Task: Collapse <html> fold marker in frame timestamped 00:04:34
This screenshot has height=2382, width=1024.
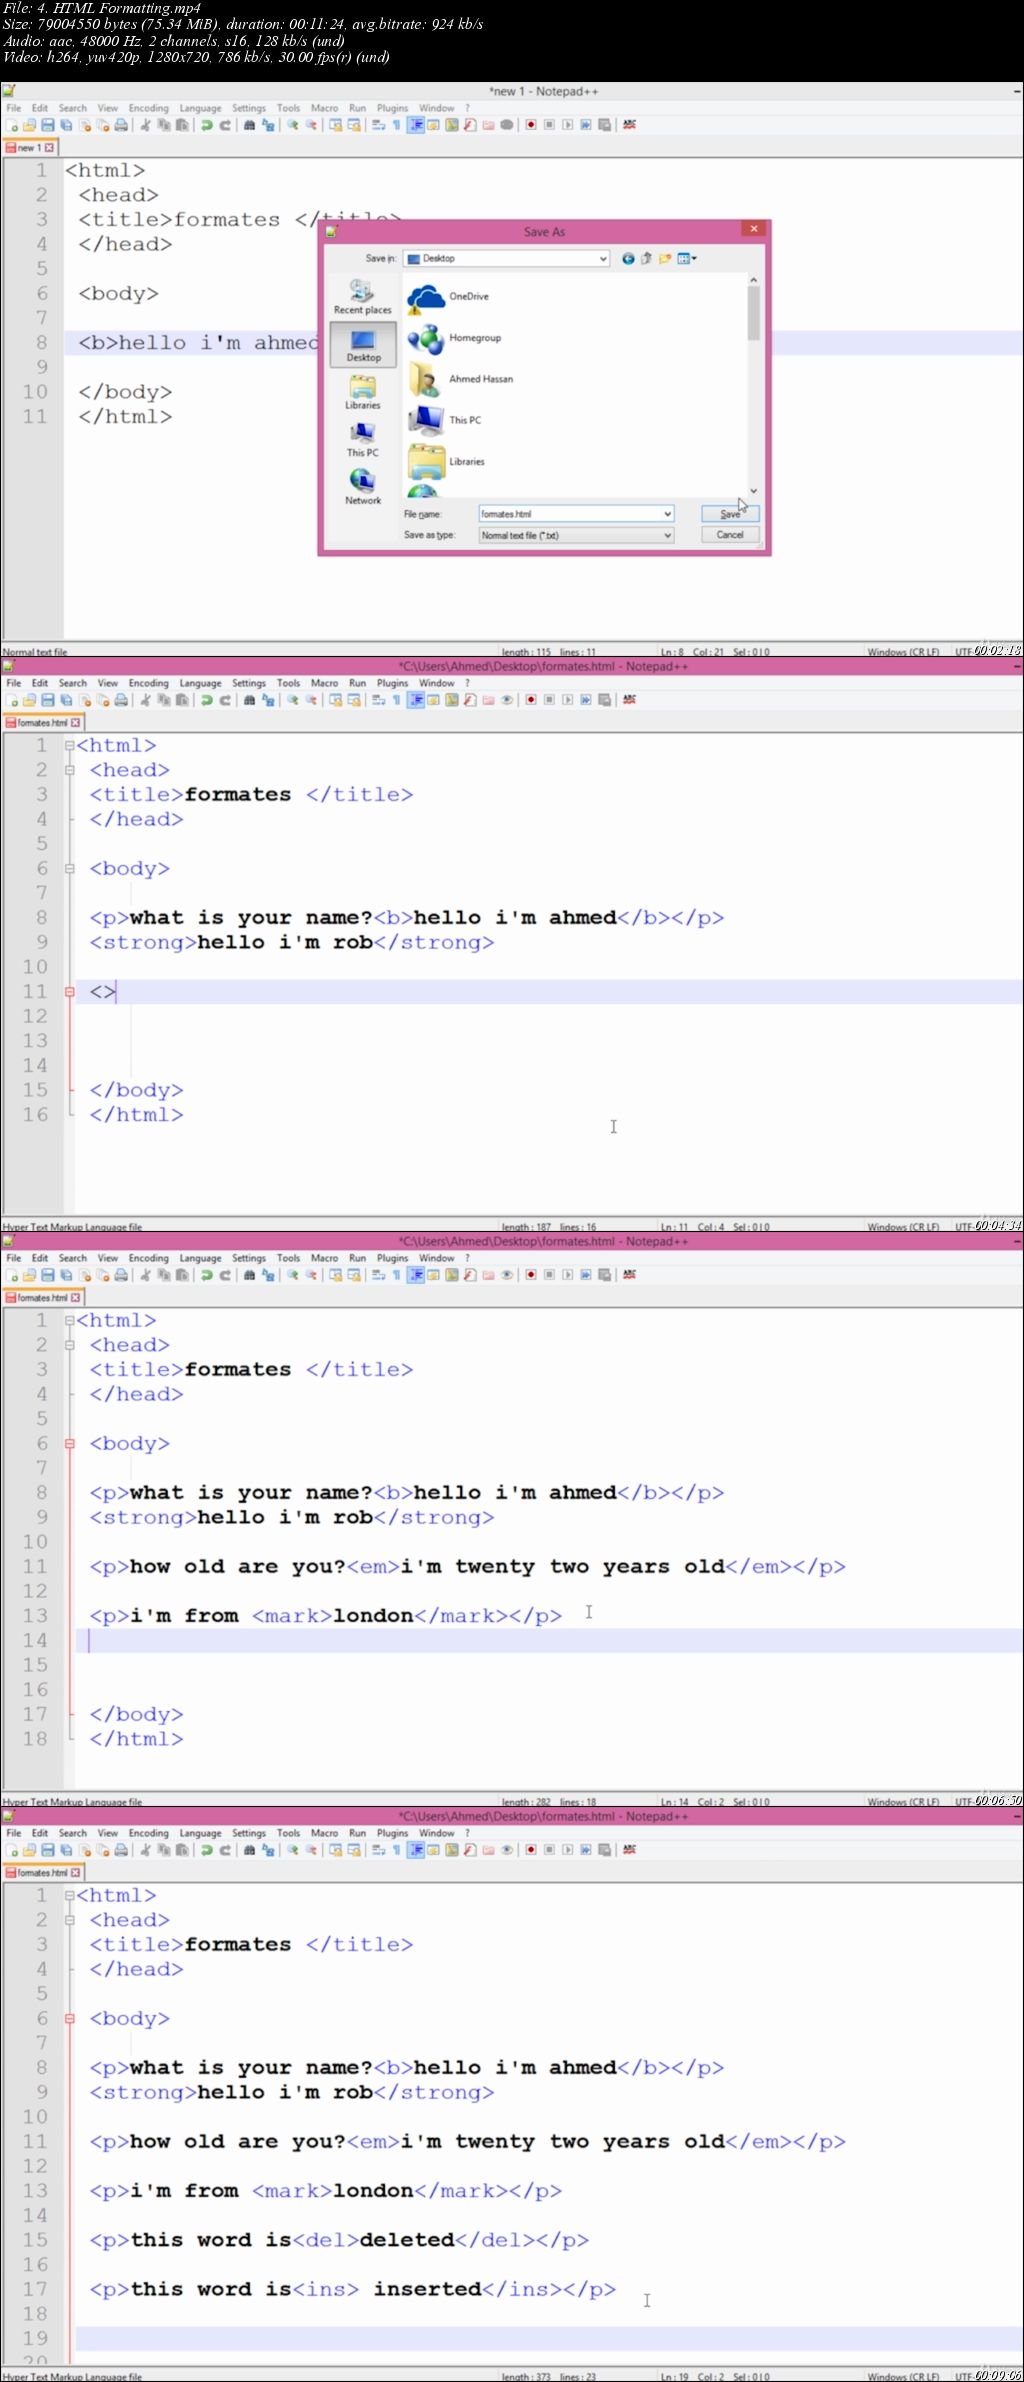Action: tap(70, 746)
